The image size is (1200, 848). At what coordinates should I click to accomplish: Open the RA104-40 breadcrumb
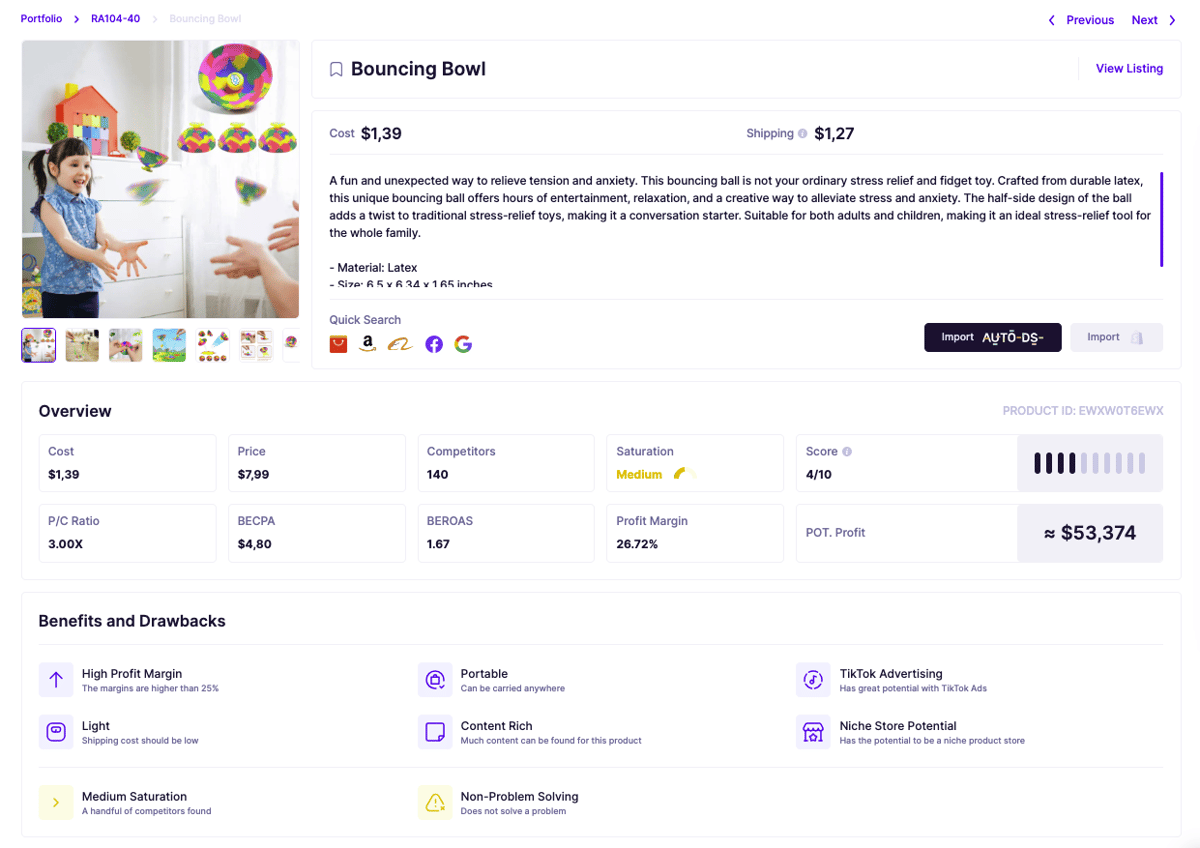tap(115, 19)
